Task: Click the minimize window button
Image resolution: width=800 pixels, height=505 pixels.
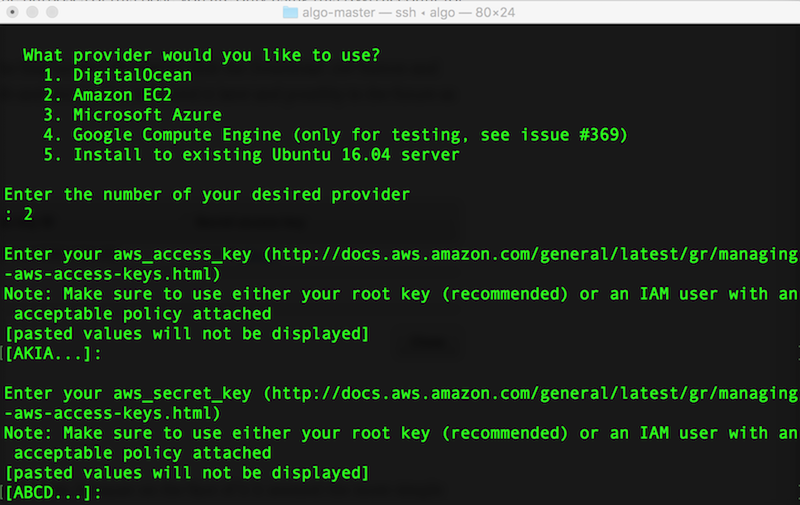Action: [32, 12]
